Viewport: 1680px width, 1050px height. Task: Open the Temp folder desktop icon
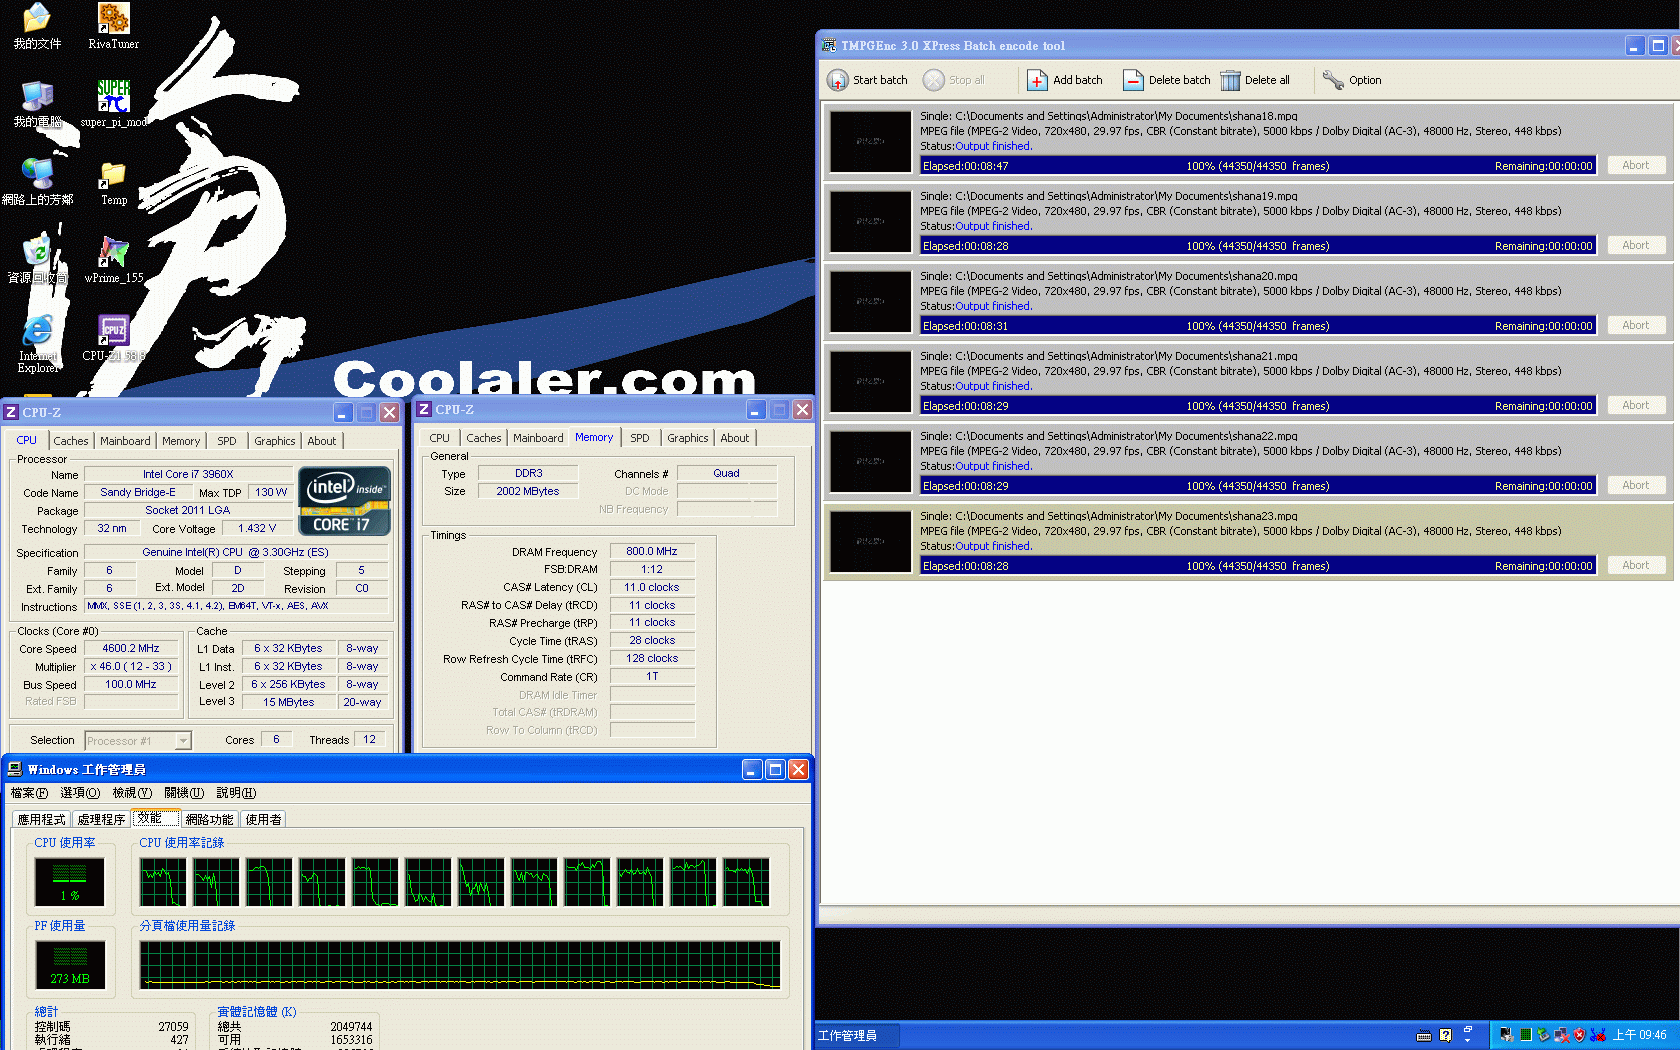113,174
